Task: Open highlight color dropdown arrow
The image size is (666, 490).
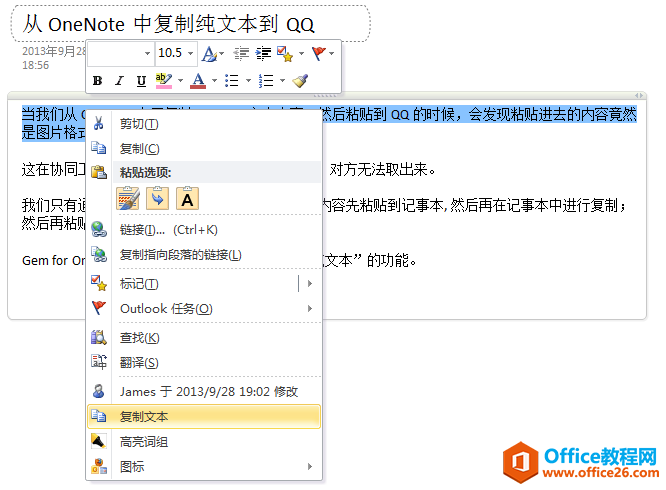Action: pyautogui.click(x=181, y=81)
